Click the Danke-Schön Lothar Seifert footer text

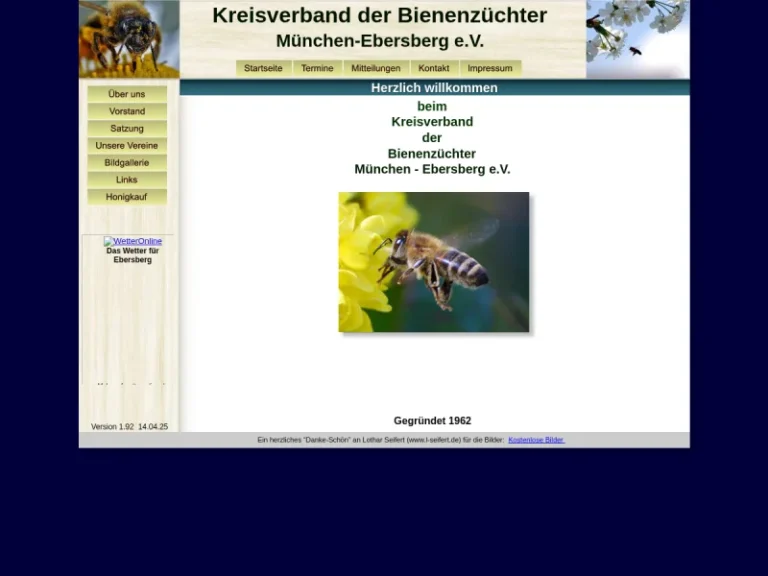click(x=381, y=440)
